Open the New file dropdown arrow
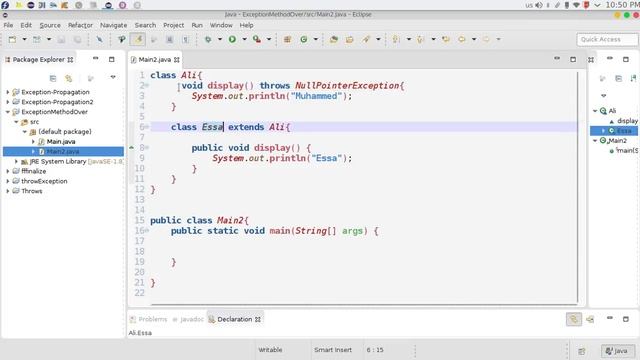The width and height of the screenshot is (640, 360). tap(24, 39)
